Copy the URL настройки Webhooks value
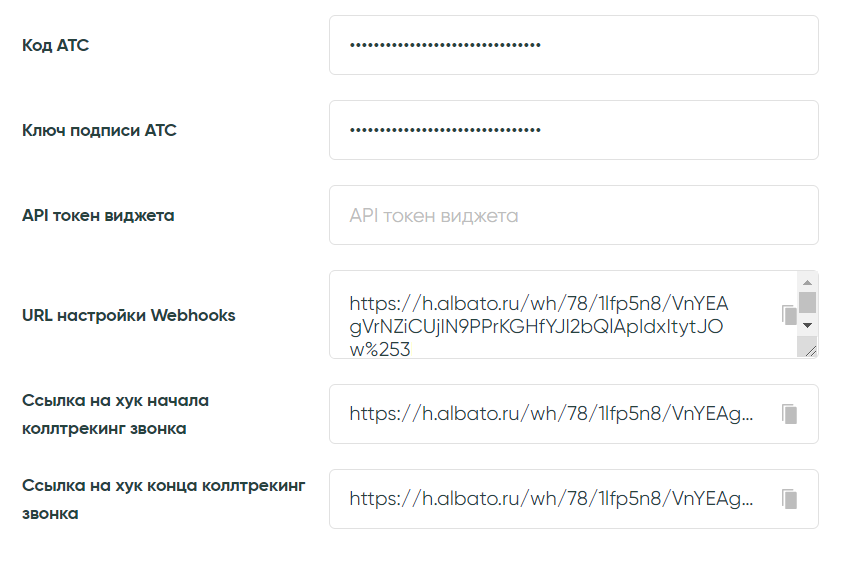Image resolution: width=852 pixels, height=562 pixels. coord(789,315)
